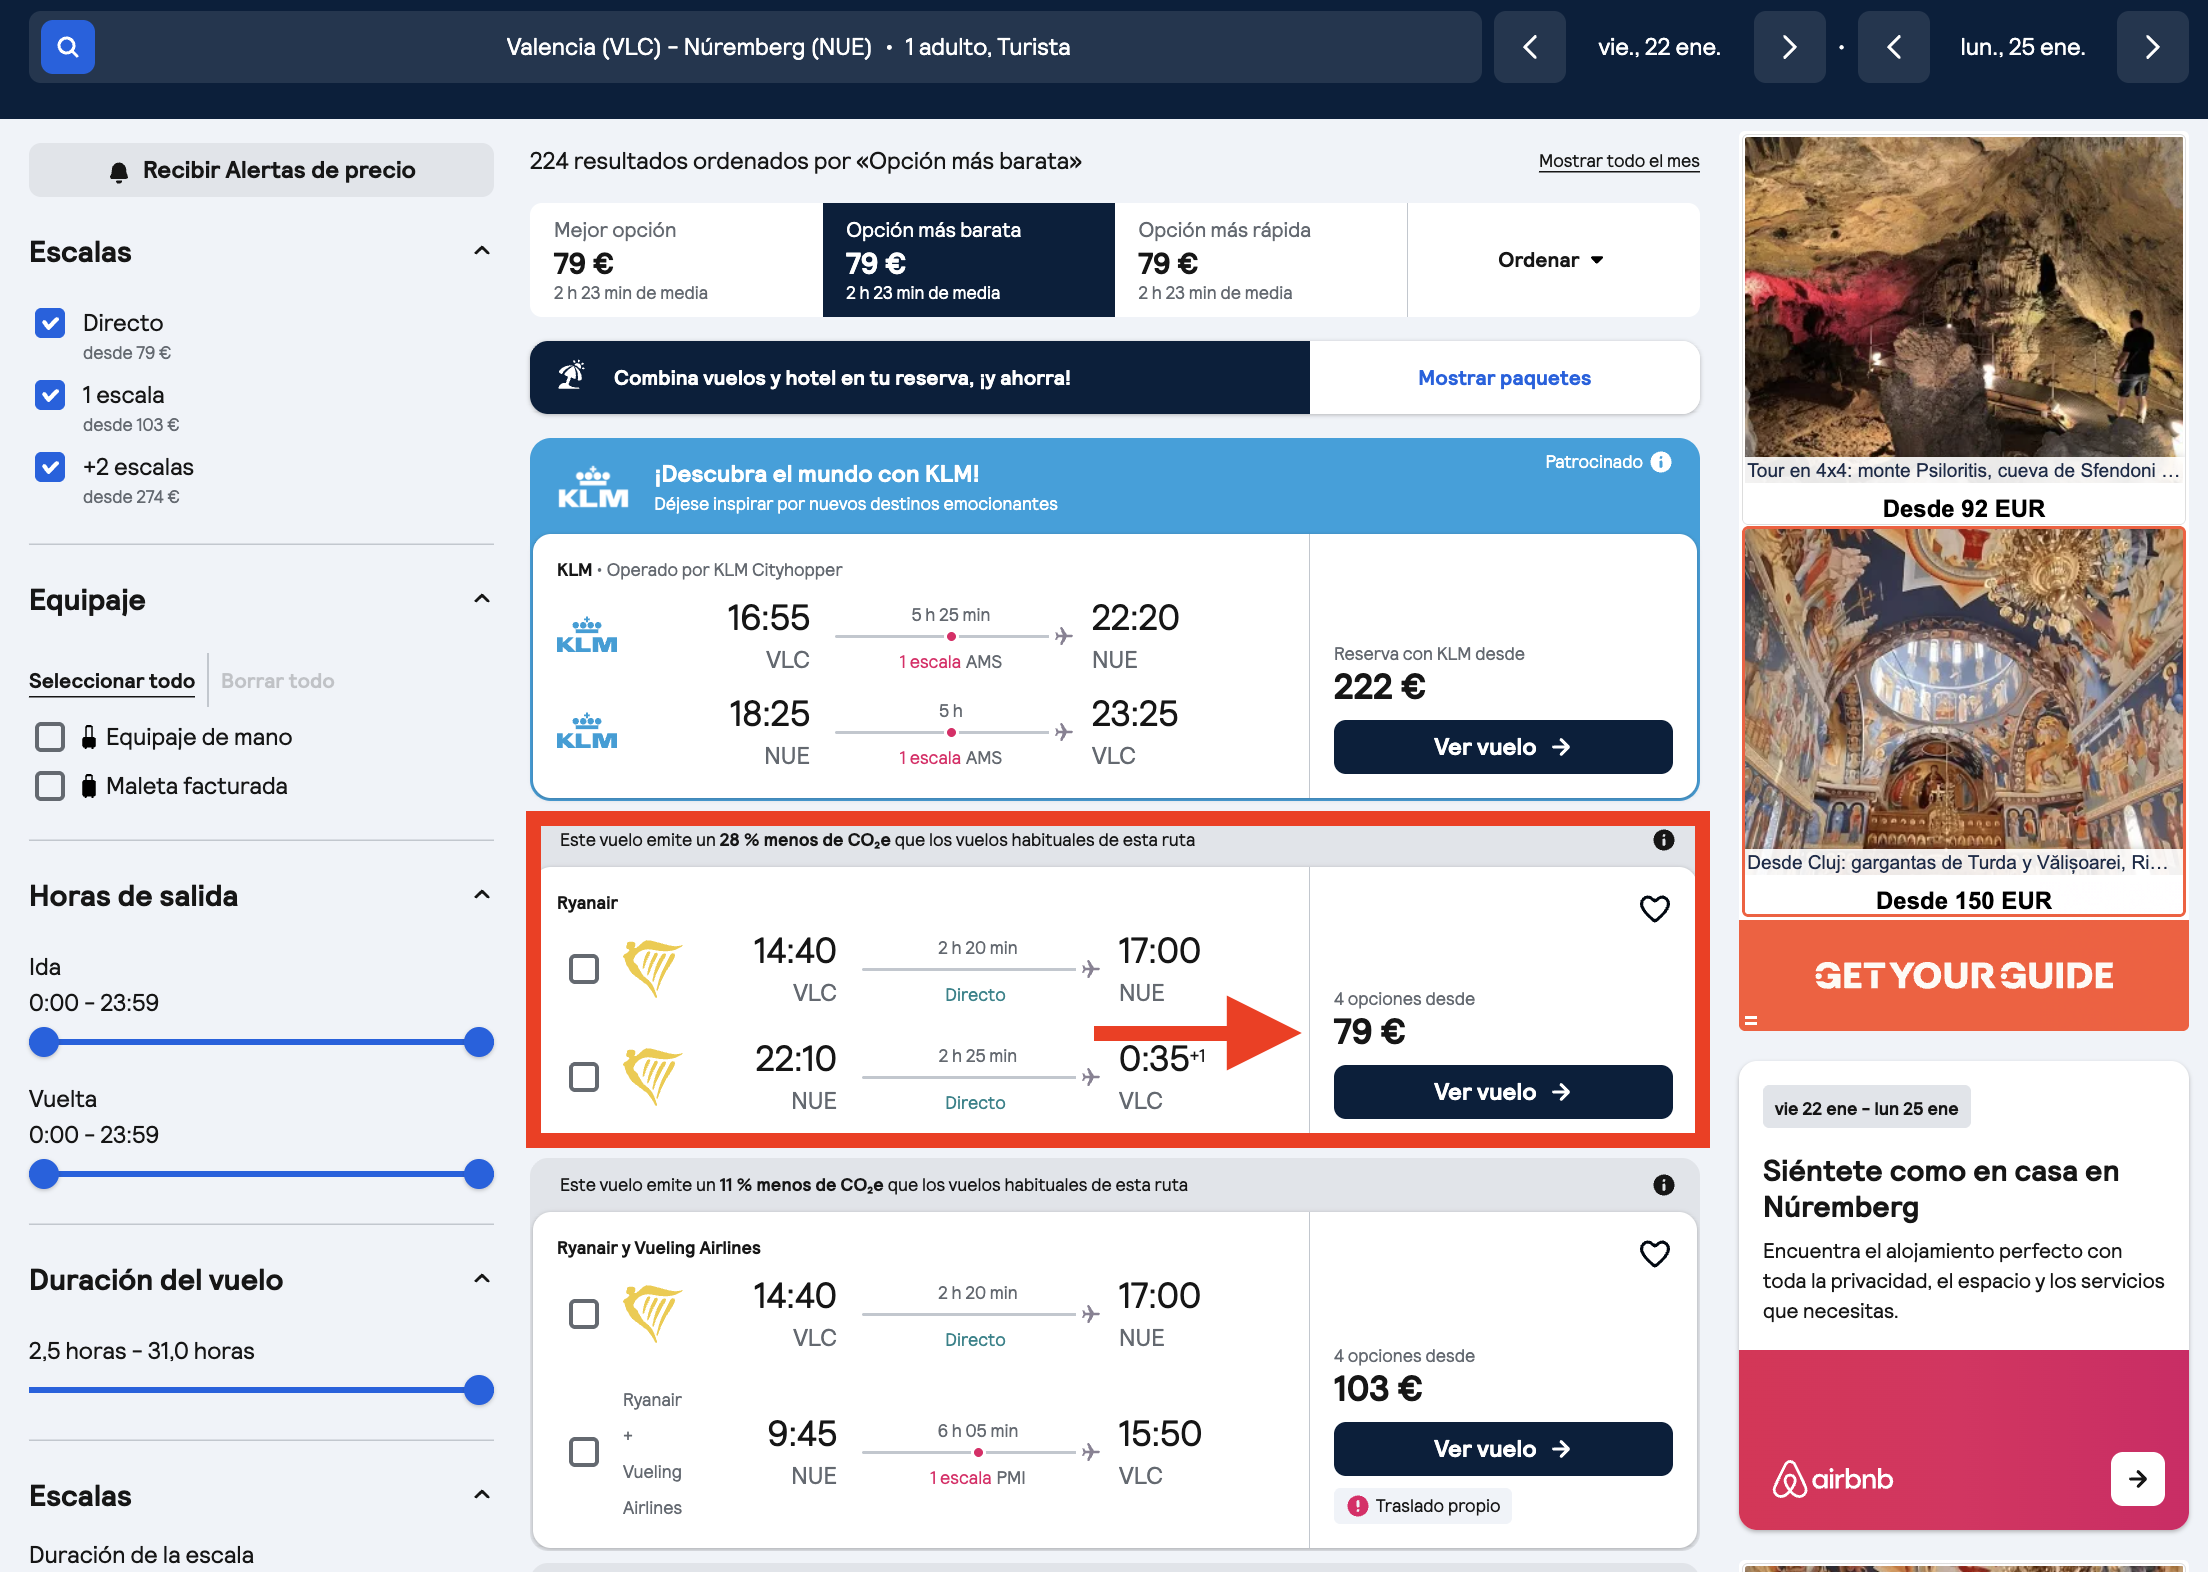Image resolution: width=2208 pixels, height=1572 pixels.
Task: Save the 79 € Ryanair flight with heart icon
Action: [x=1655, y=909]
